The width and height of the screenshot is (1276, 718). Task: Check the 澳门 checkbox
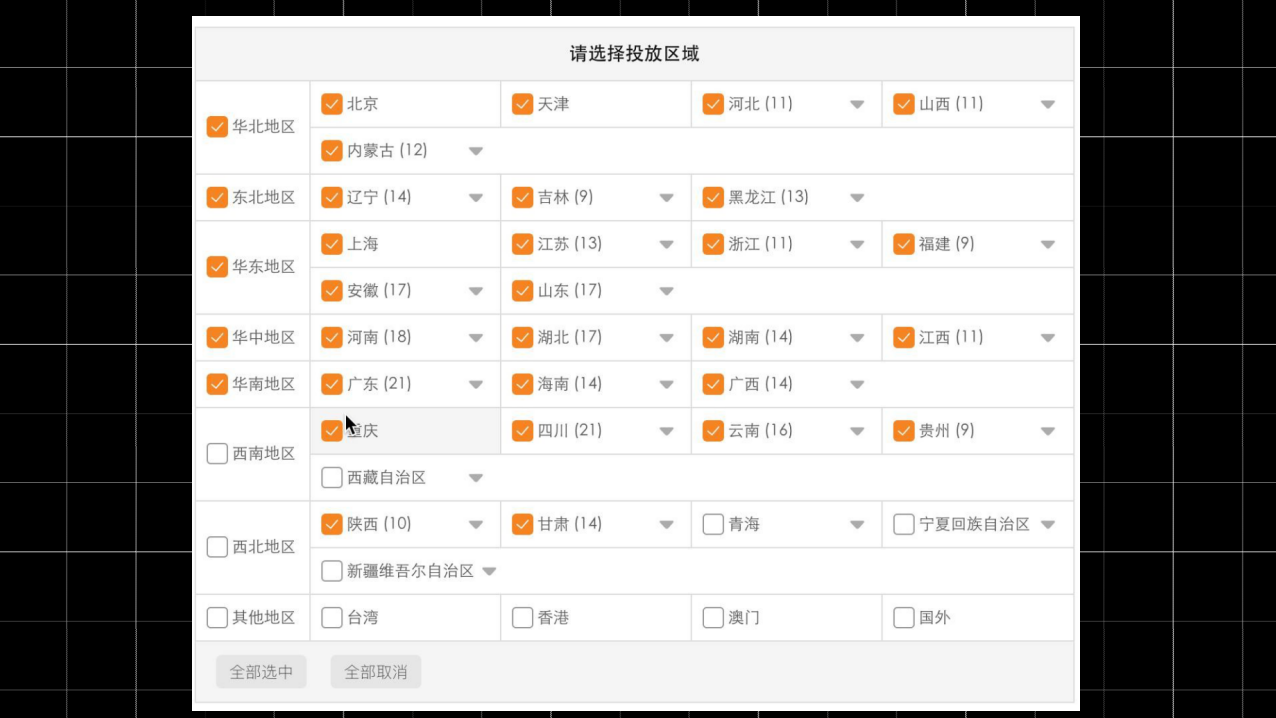(713, 618)
